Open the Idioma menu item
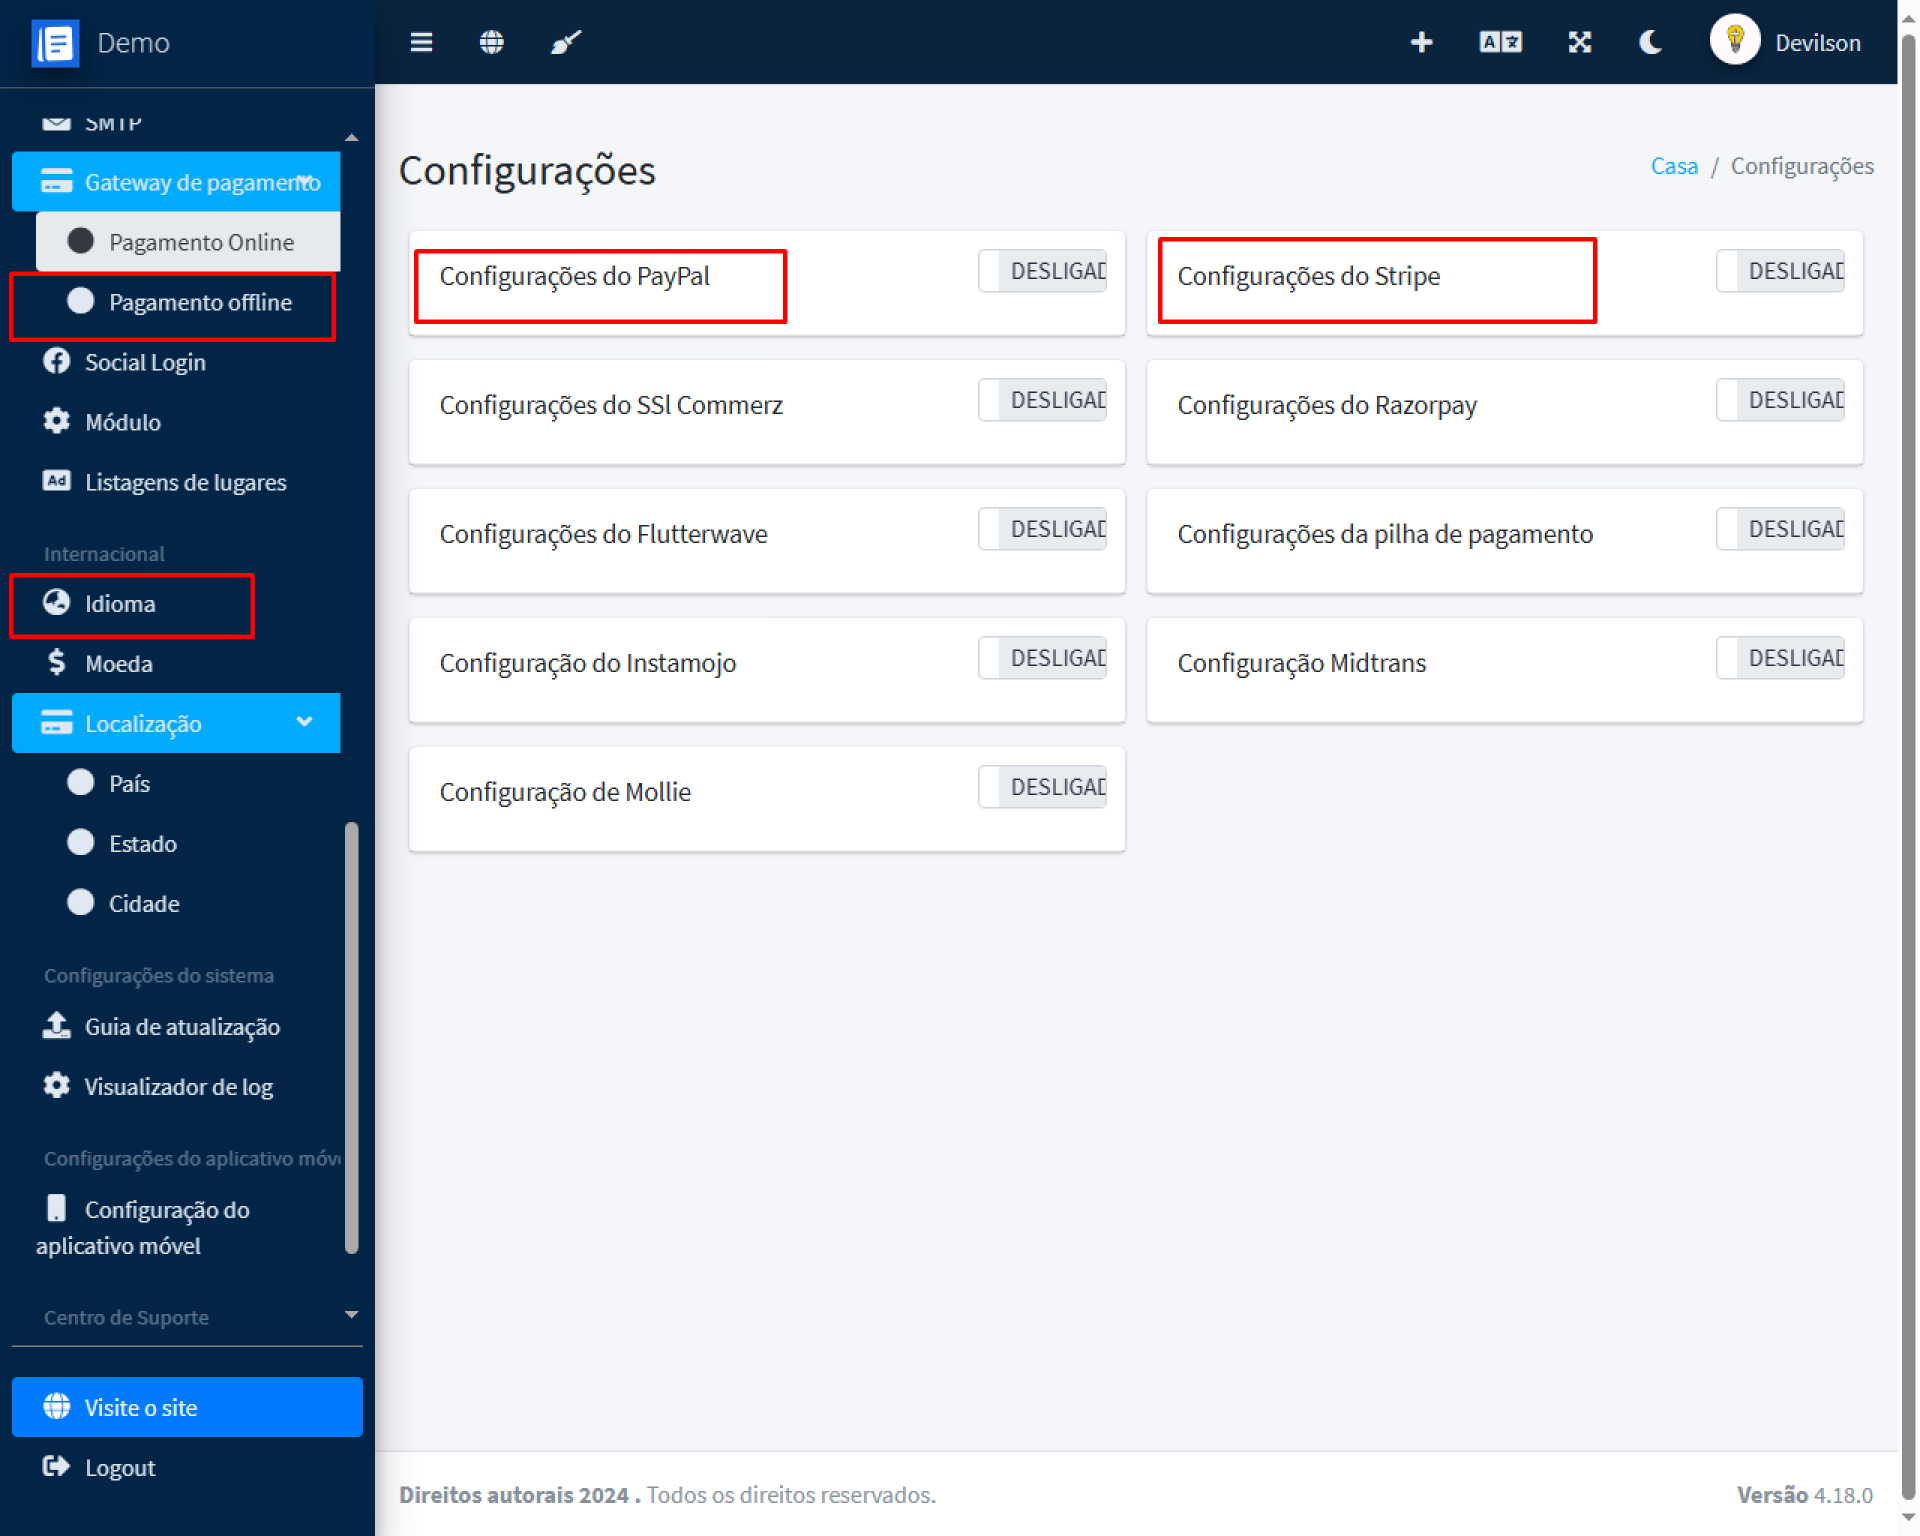Image resolution: width=1920 pixels, height=1536 pixels. [x=120, y=604]
